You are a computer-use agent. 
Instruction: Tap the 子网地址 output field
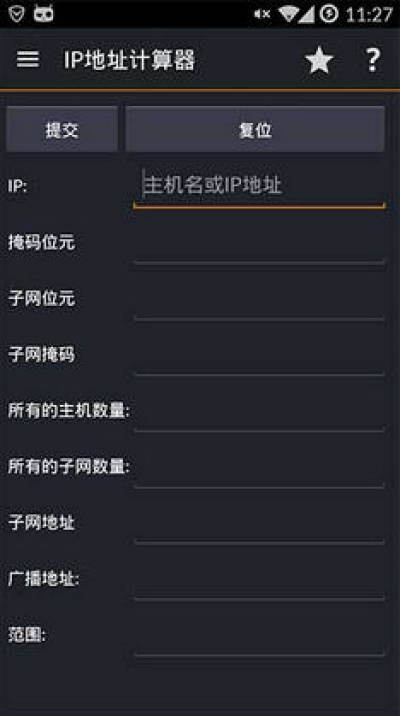[x=259, y=524]
